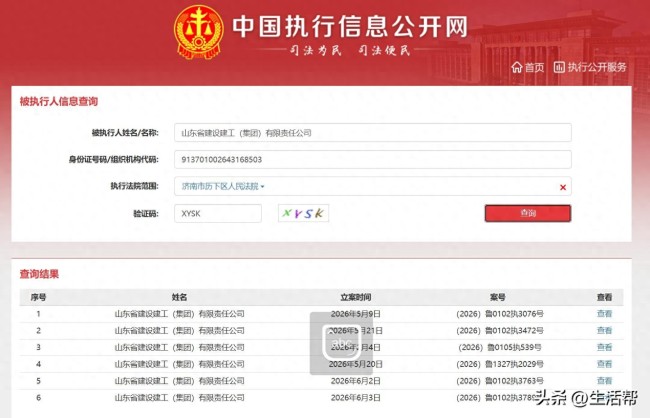Image resolution: width=650 pixels, height=418 pixels.
Task: Click the chart icon beside 执行公开服务
Action: pyautogui.click(x=559, y=67)
